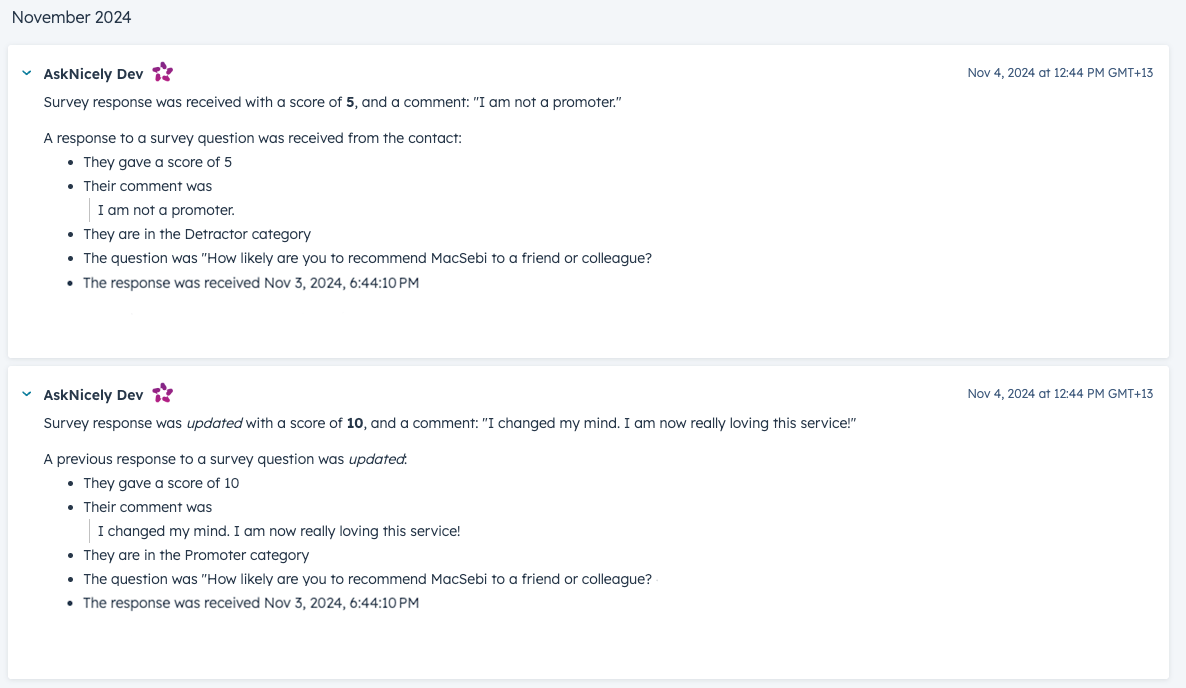Select the November 2024 month heading
Screen dimensions: 1186x688
pos(71,17)
